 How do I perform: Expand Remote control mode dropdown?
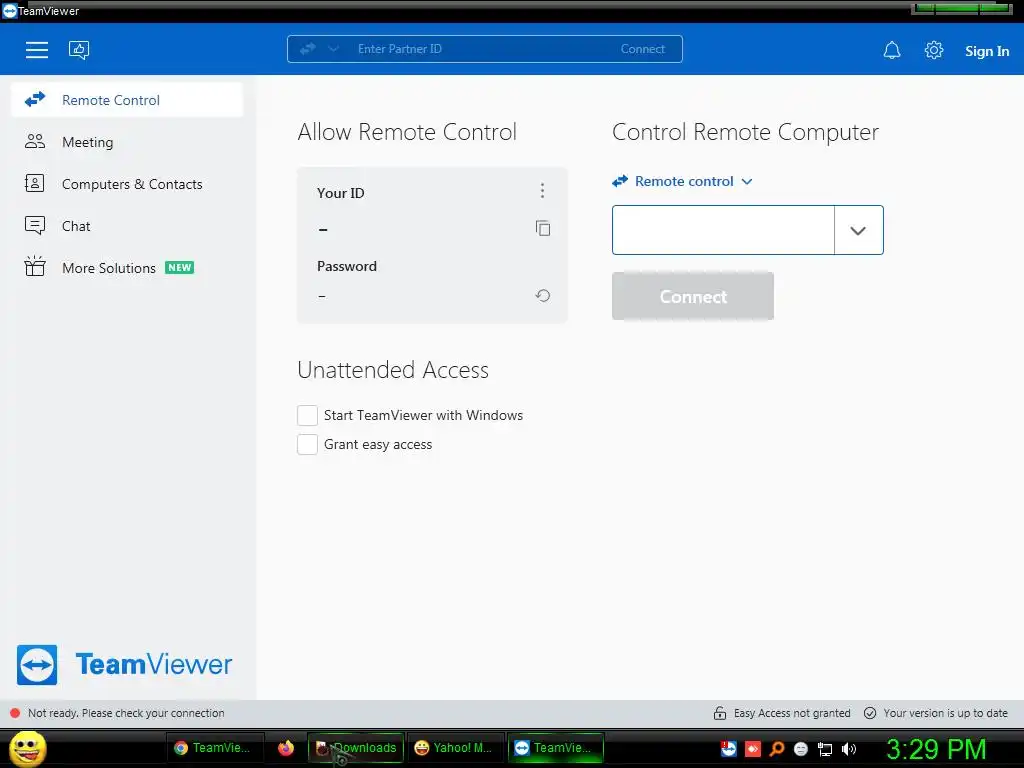682,182
